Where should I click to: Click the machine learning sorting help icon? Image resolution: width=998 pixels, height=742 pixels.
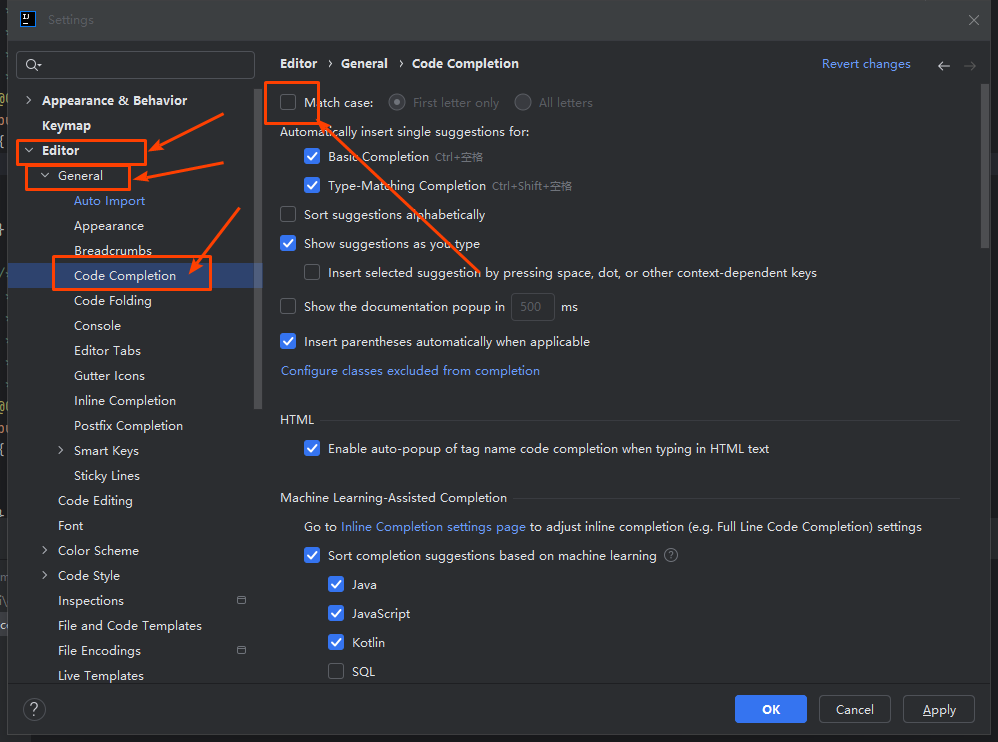(671, 555)
